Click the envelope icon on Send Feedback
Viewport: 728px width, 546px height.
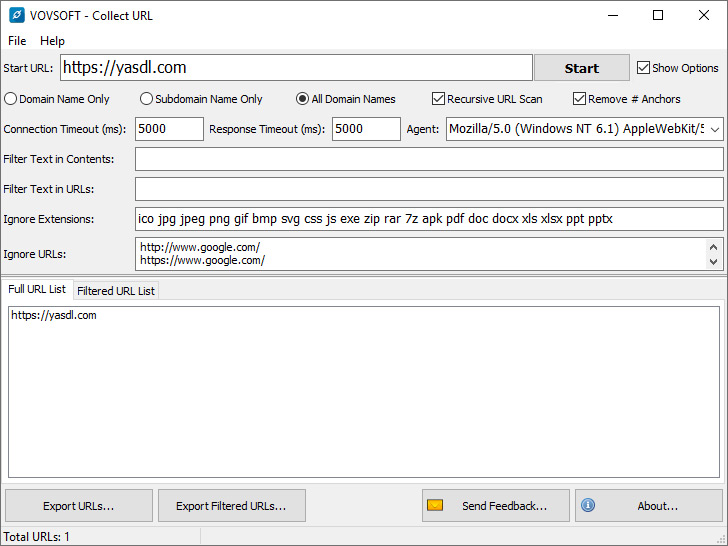point(435,506)
